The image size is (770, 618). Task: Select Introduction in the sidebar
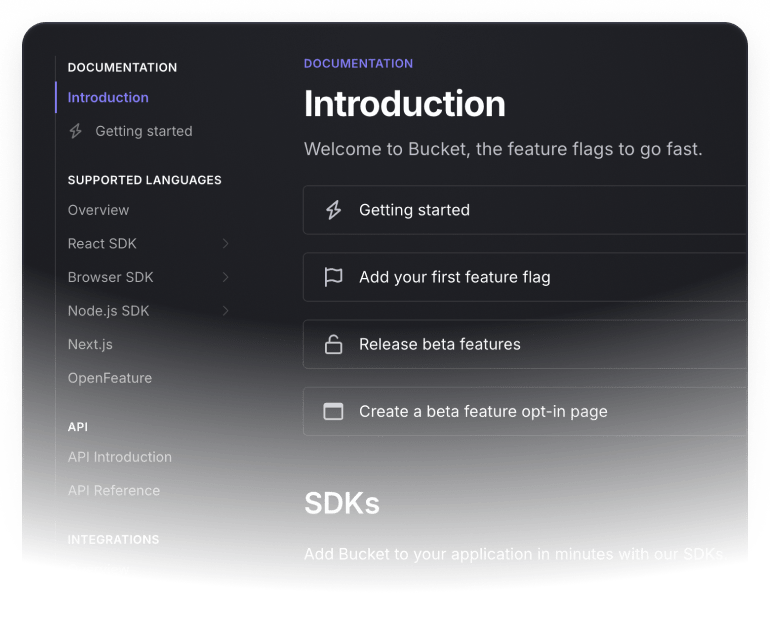point(108,97)
